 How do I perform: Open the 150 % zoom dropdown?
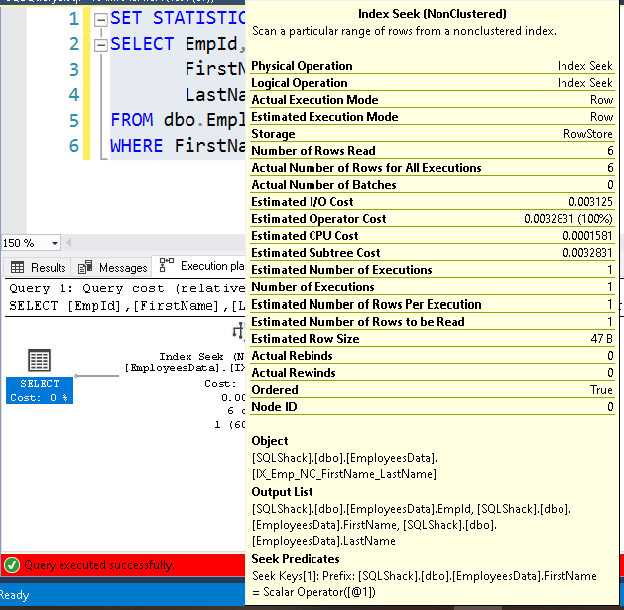pyautogui.click(x=55, y=243)
